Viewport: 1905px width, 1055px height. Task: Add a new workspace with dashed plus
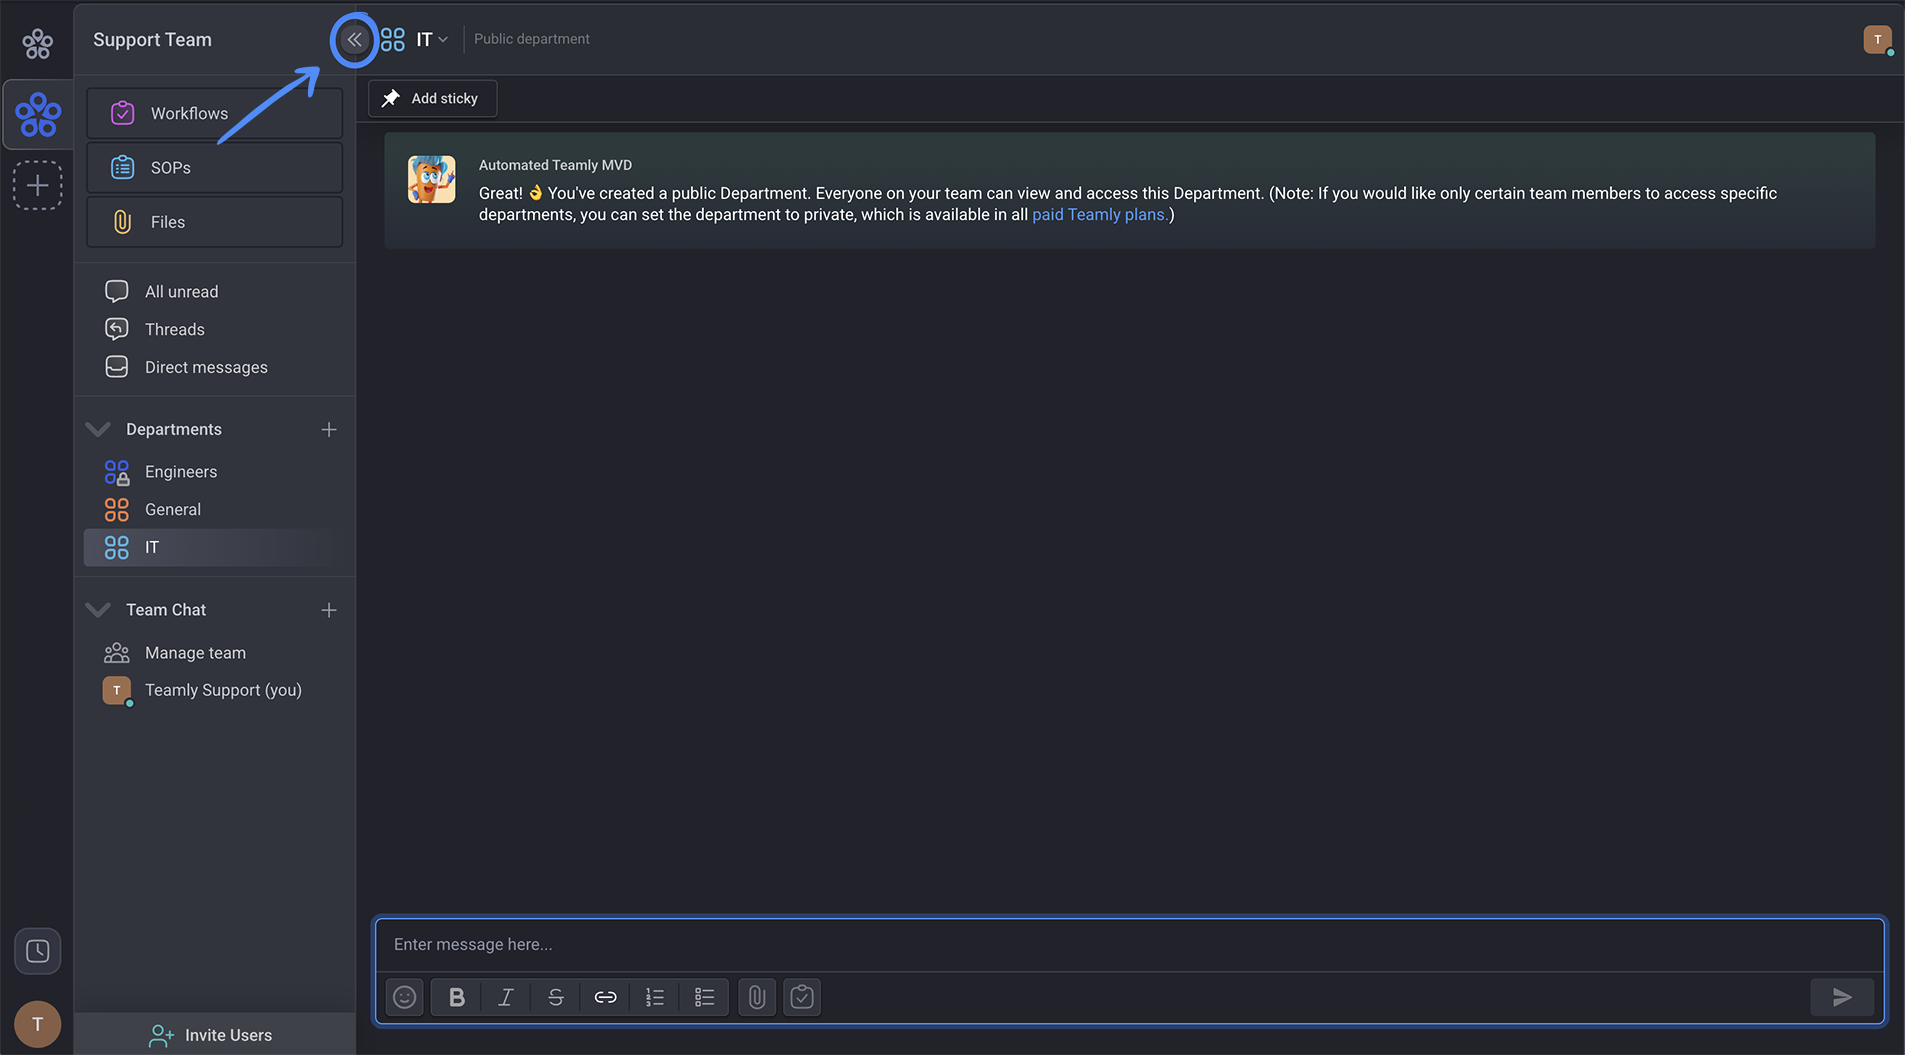(38, 185)
